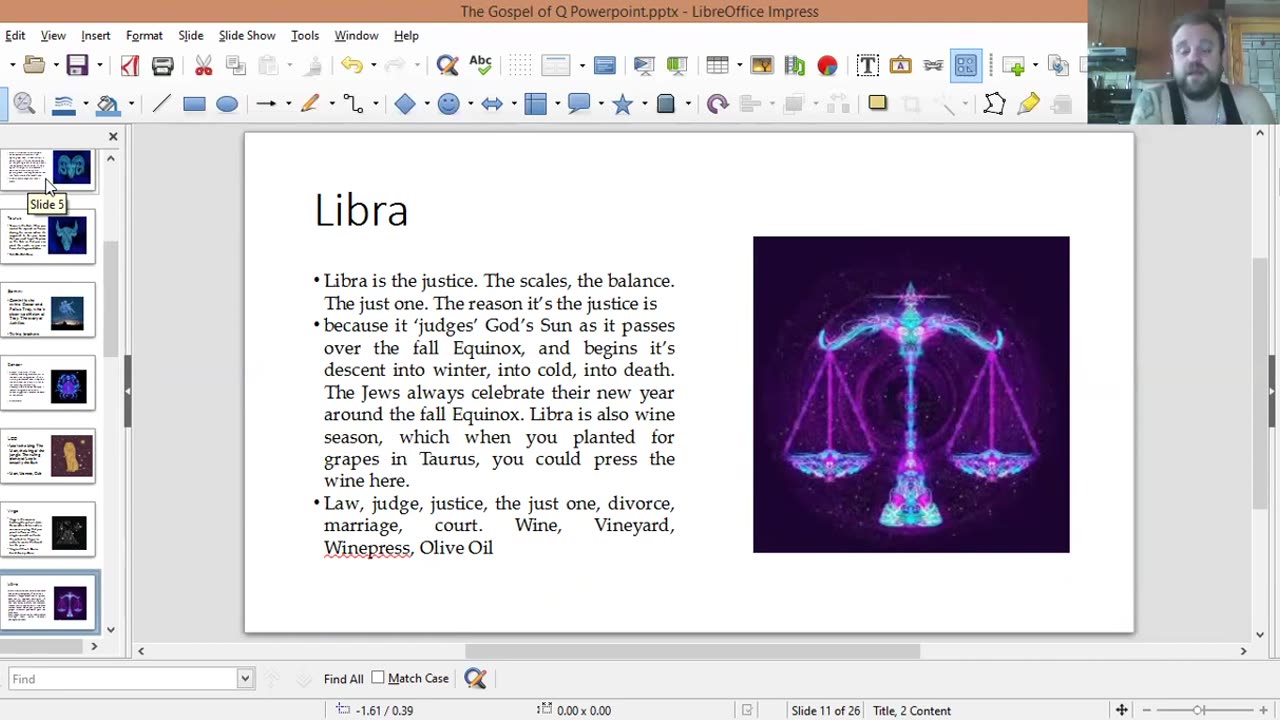Open the Find box history dropdown
This screenshot has width=1280, height=720.
point(244,679)
